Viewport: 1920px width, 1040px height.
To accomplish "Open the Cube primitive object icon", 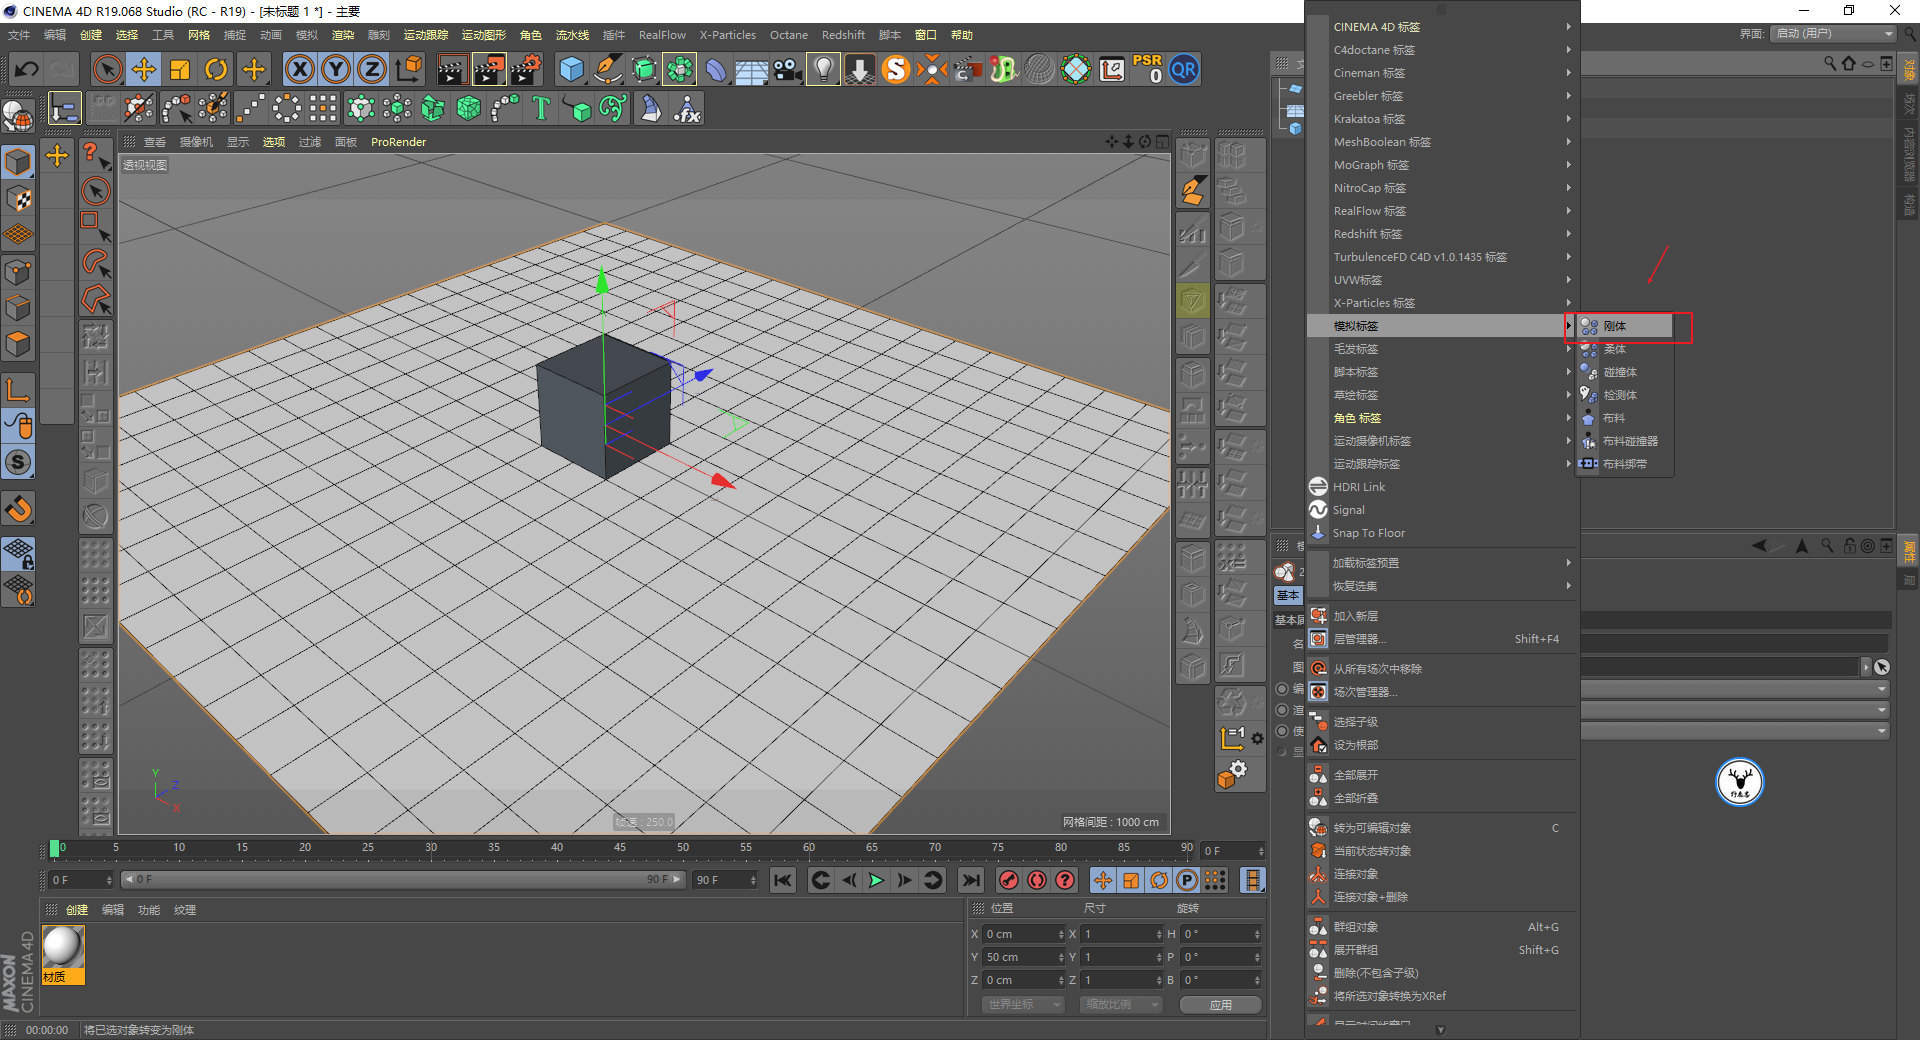I will click(x=571, y=69).
